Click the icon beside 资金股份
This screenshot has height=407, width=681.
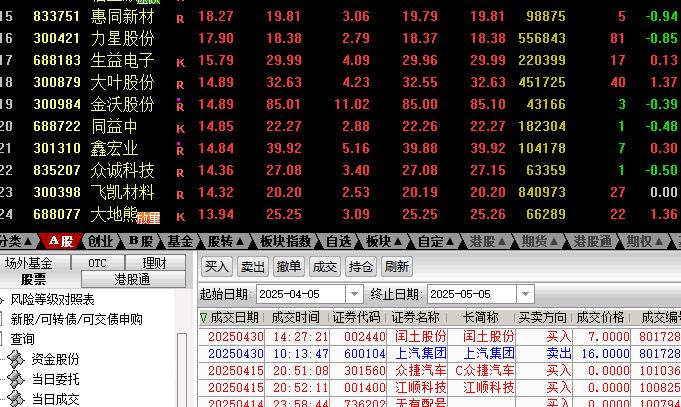pos(16,359)
